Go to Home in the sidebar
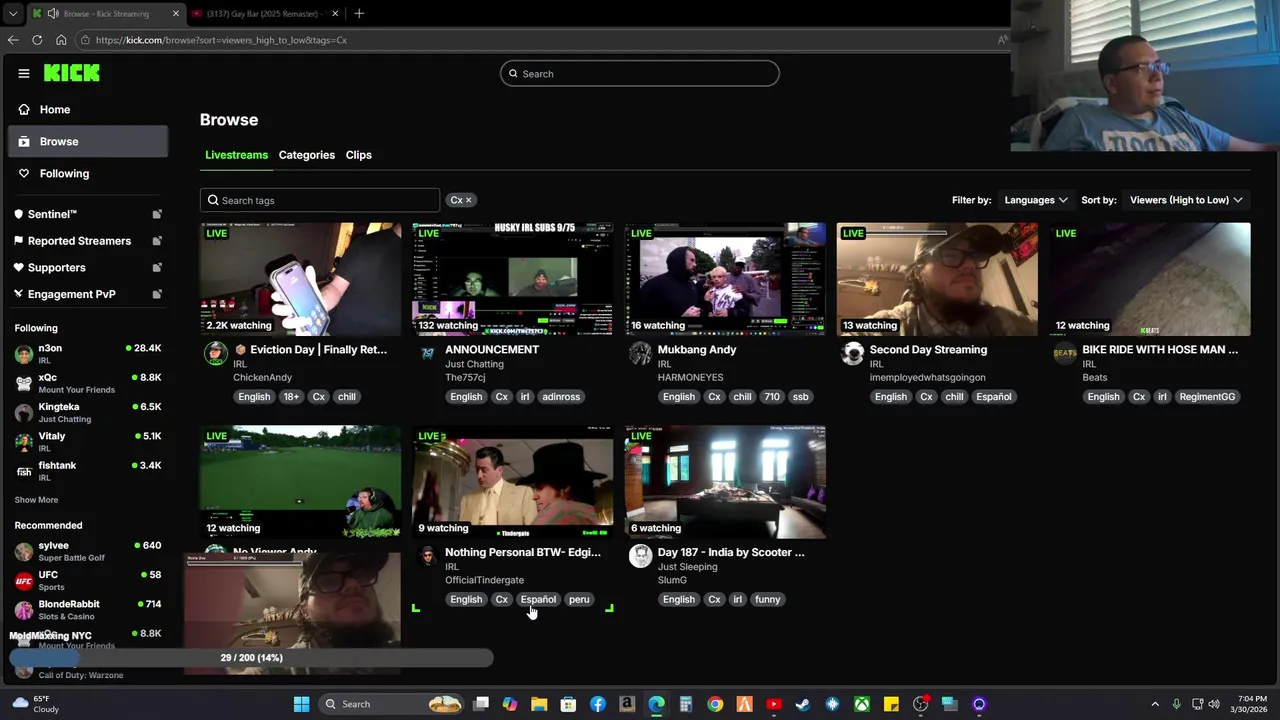The height and width of the screenshot is (720, 1280). (x=88, y=109)
